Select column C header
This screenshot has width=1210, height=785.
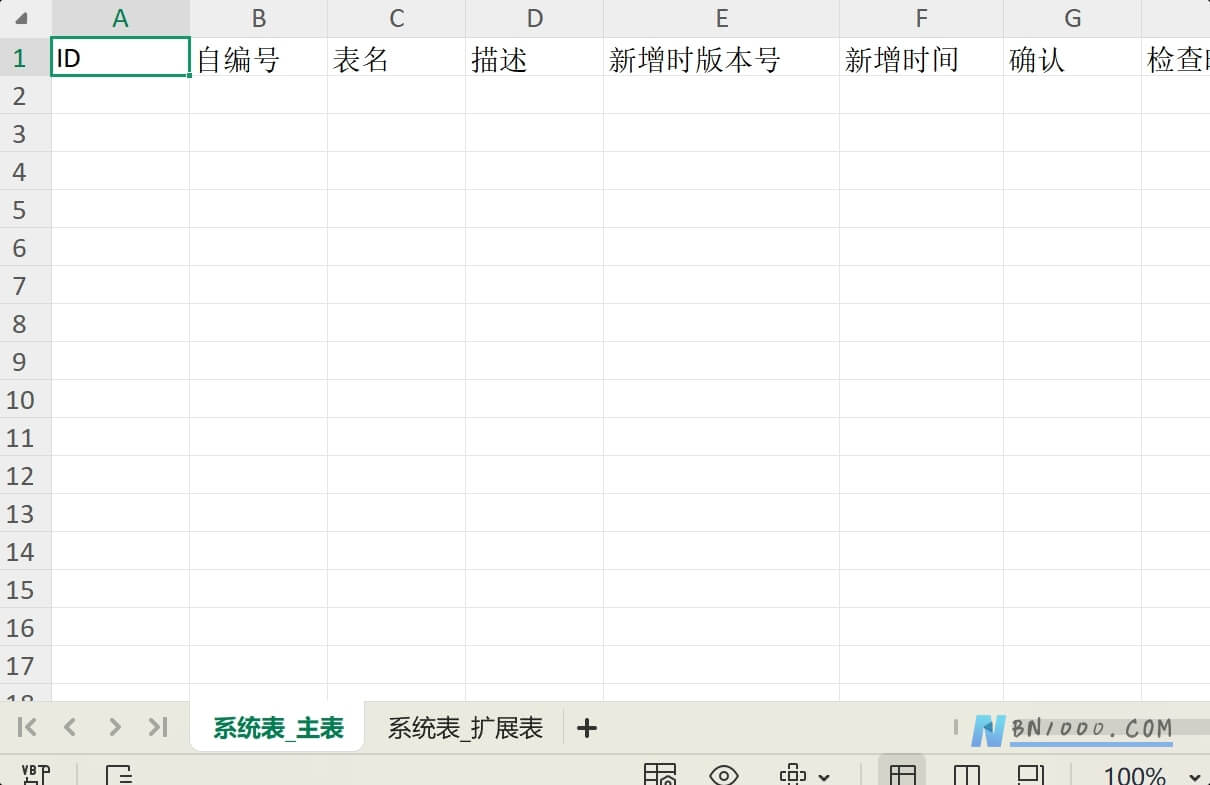[396, 18]
